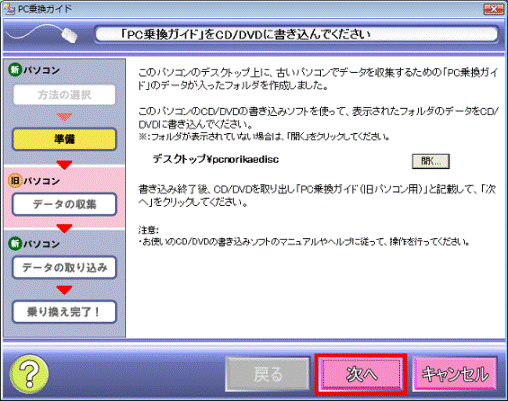Click the green 新 badge beside the top パソコン

tap(15, 70)
